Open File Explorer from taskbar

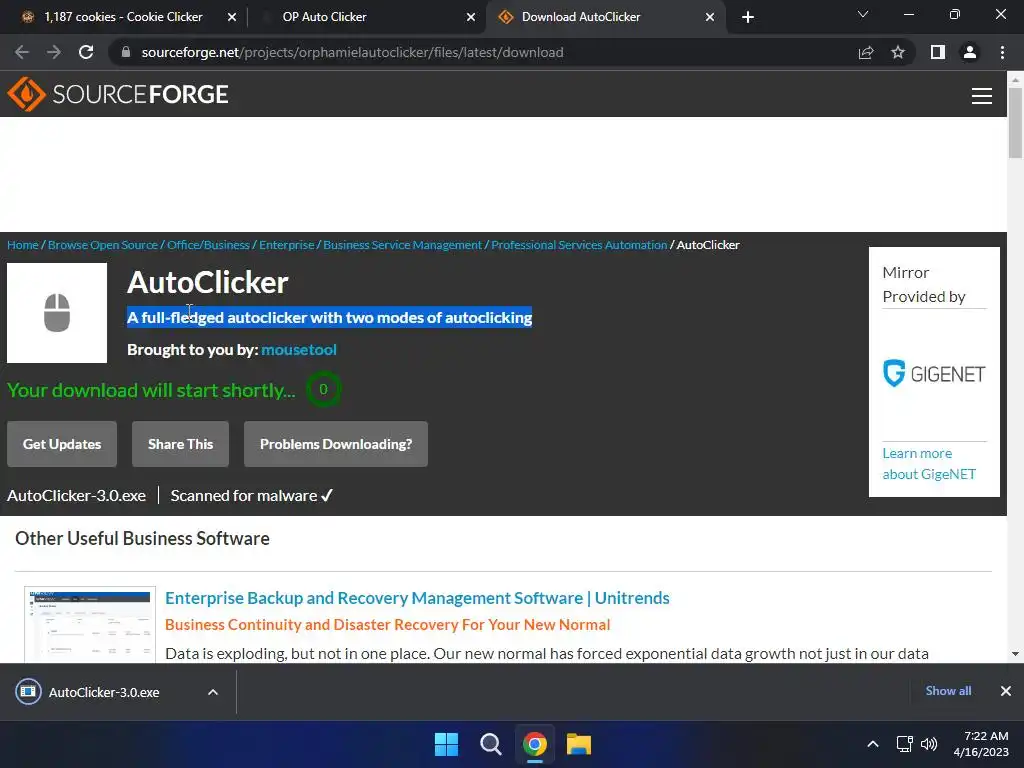click(579, 744)
